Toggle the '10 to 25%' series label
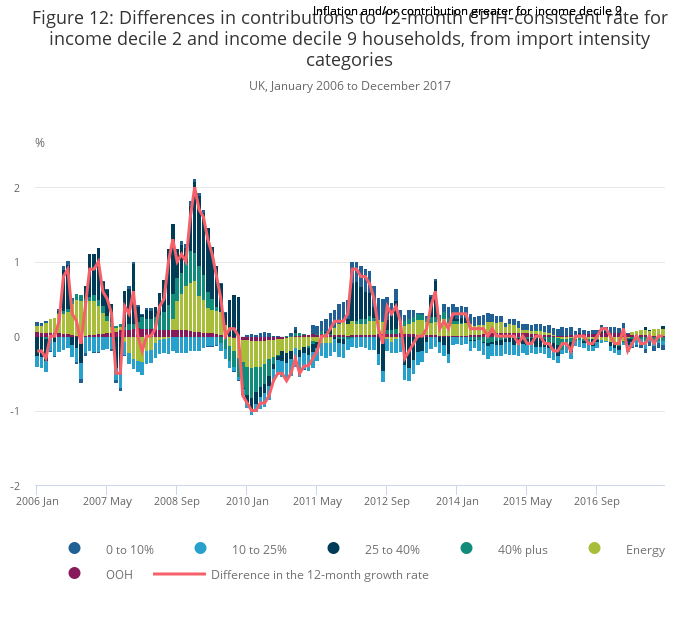700x635 pixels. point(259,549)
